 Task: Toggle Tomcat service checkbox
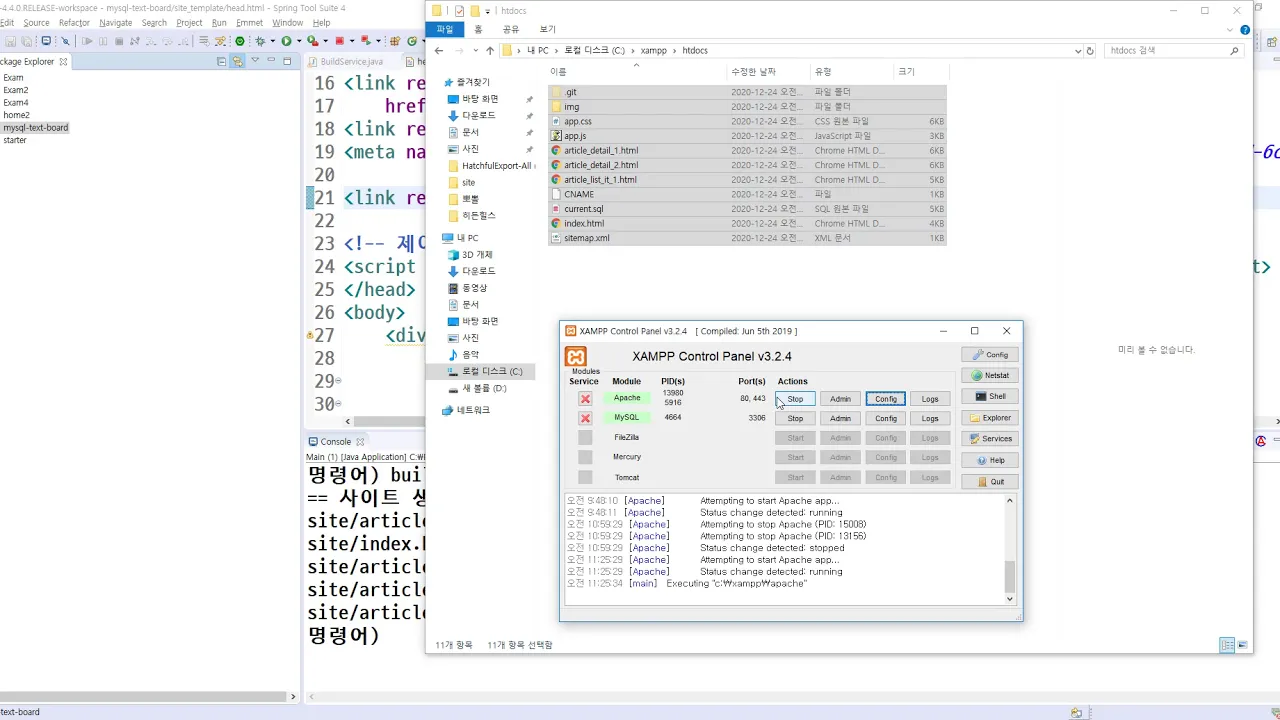click(x=585, y=477)
